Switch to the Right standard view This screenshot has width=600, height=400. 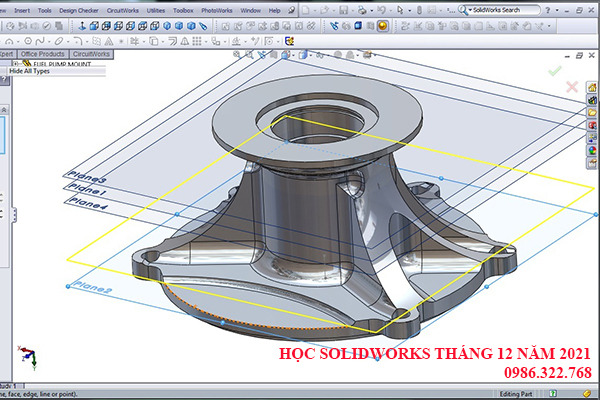tap(130, 26)
